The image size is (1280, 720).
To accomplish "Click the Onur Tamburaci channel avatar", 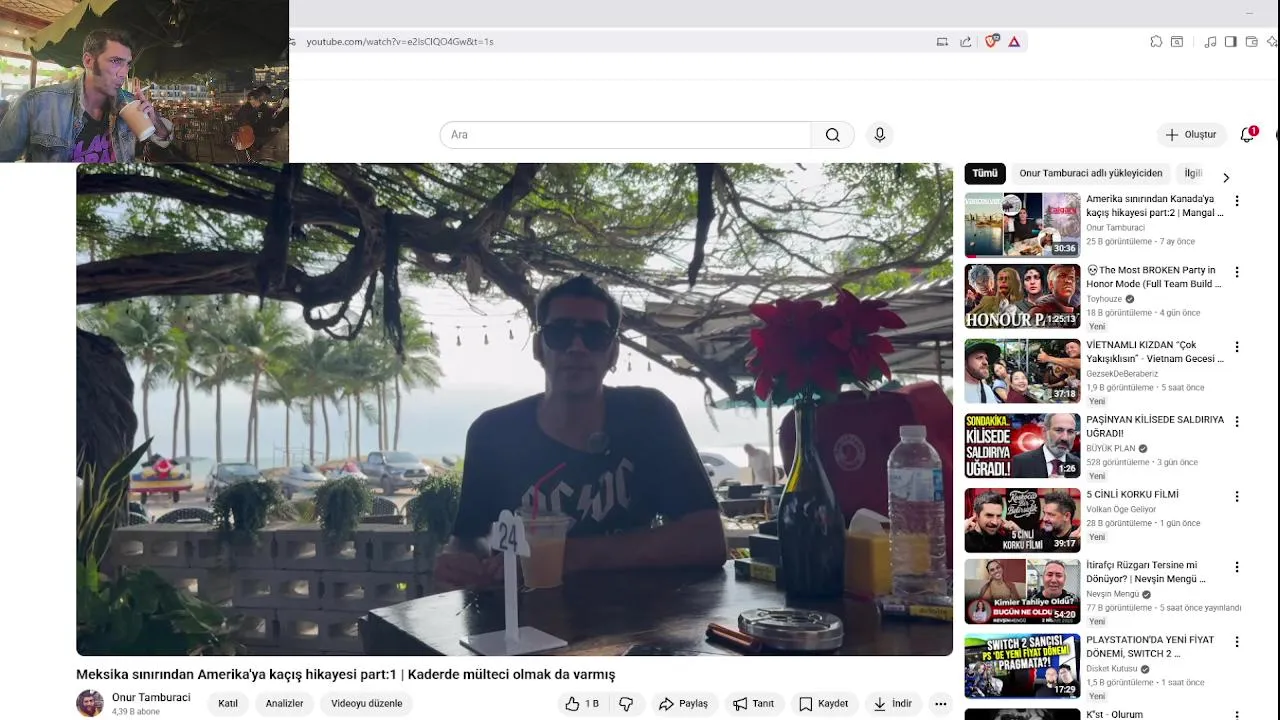I will pyautogui.click(x=90, y=703).
